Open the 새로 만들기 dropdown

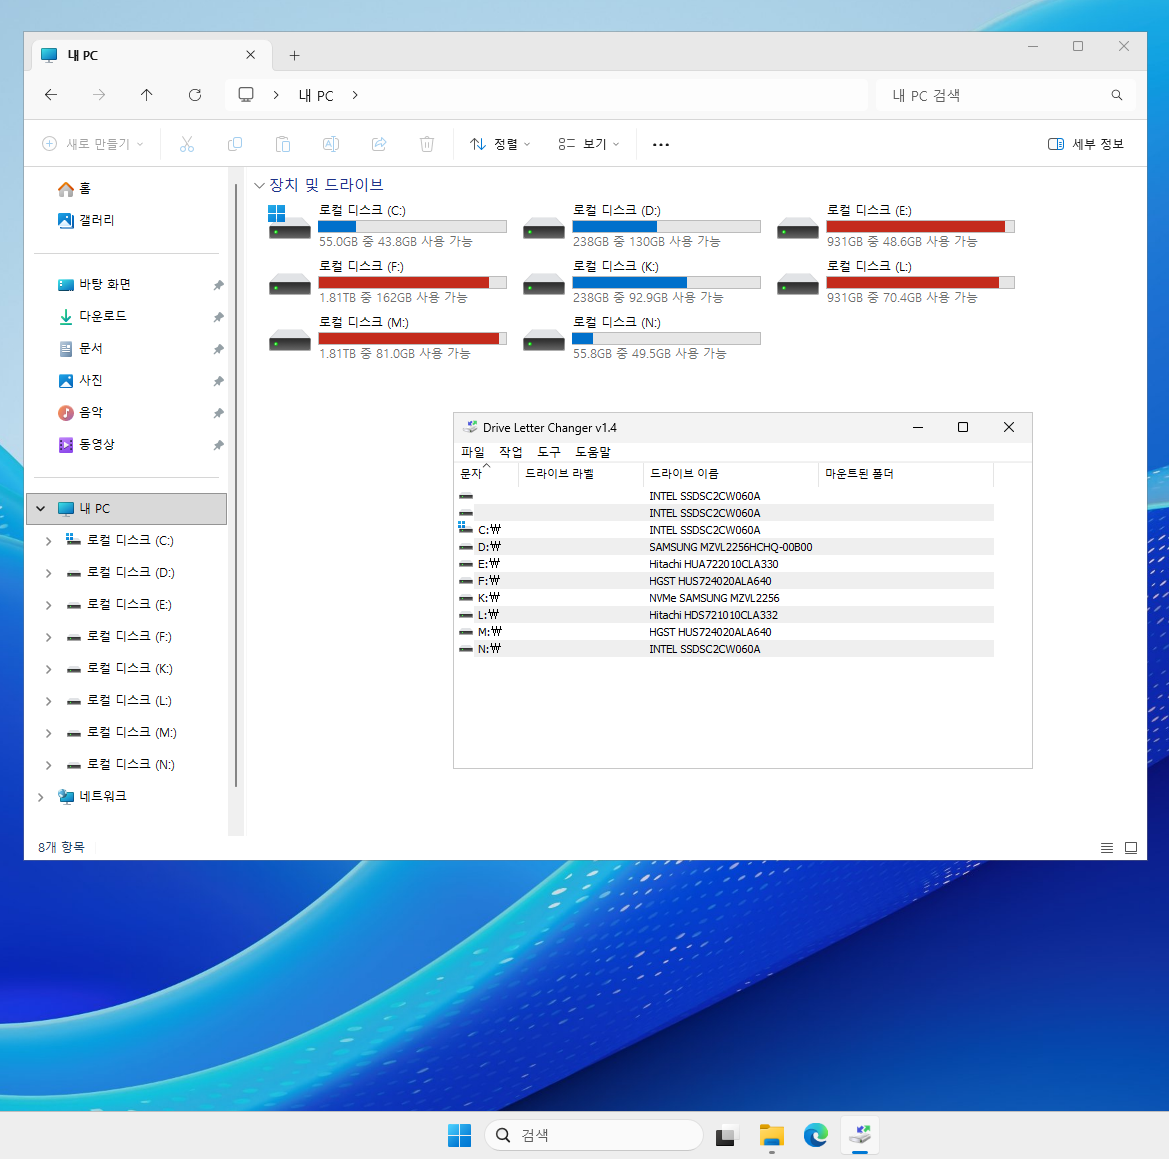pyautogui.click(x=93, y=144)
